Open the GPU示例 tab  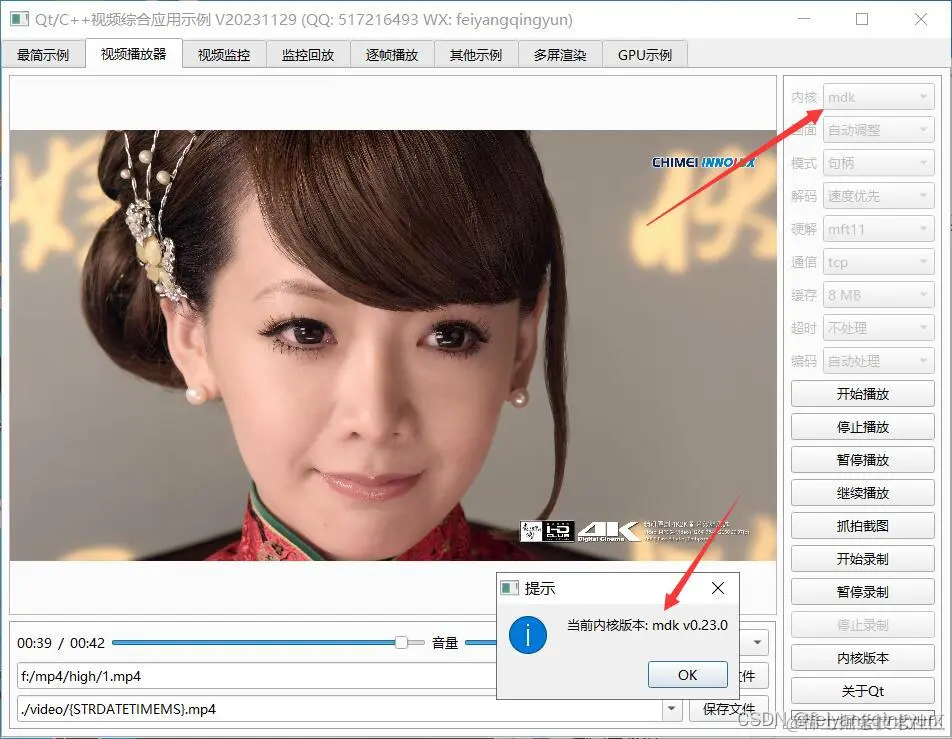click(645, 55)
